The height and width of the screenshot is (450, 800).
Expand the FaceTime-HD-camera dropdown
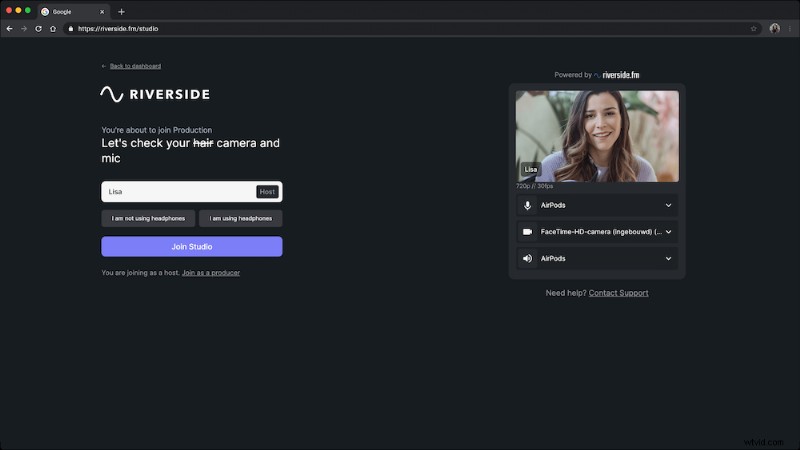click(x=668, y=231)
